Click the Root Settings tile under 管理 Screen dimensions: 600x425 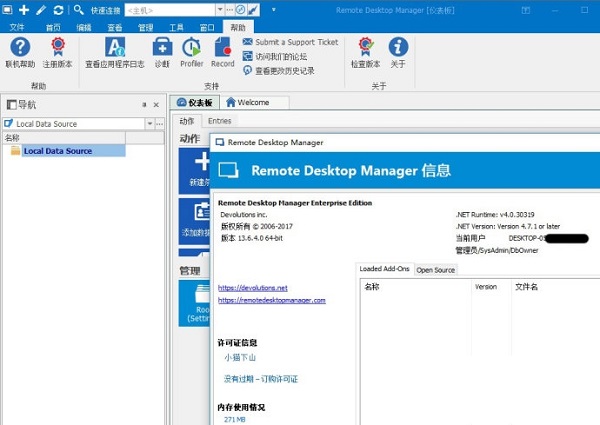click(x=194, y=303)
